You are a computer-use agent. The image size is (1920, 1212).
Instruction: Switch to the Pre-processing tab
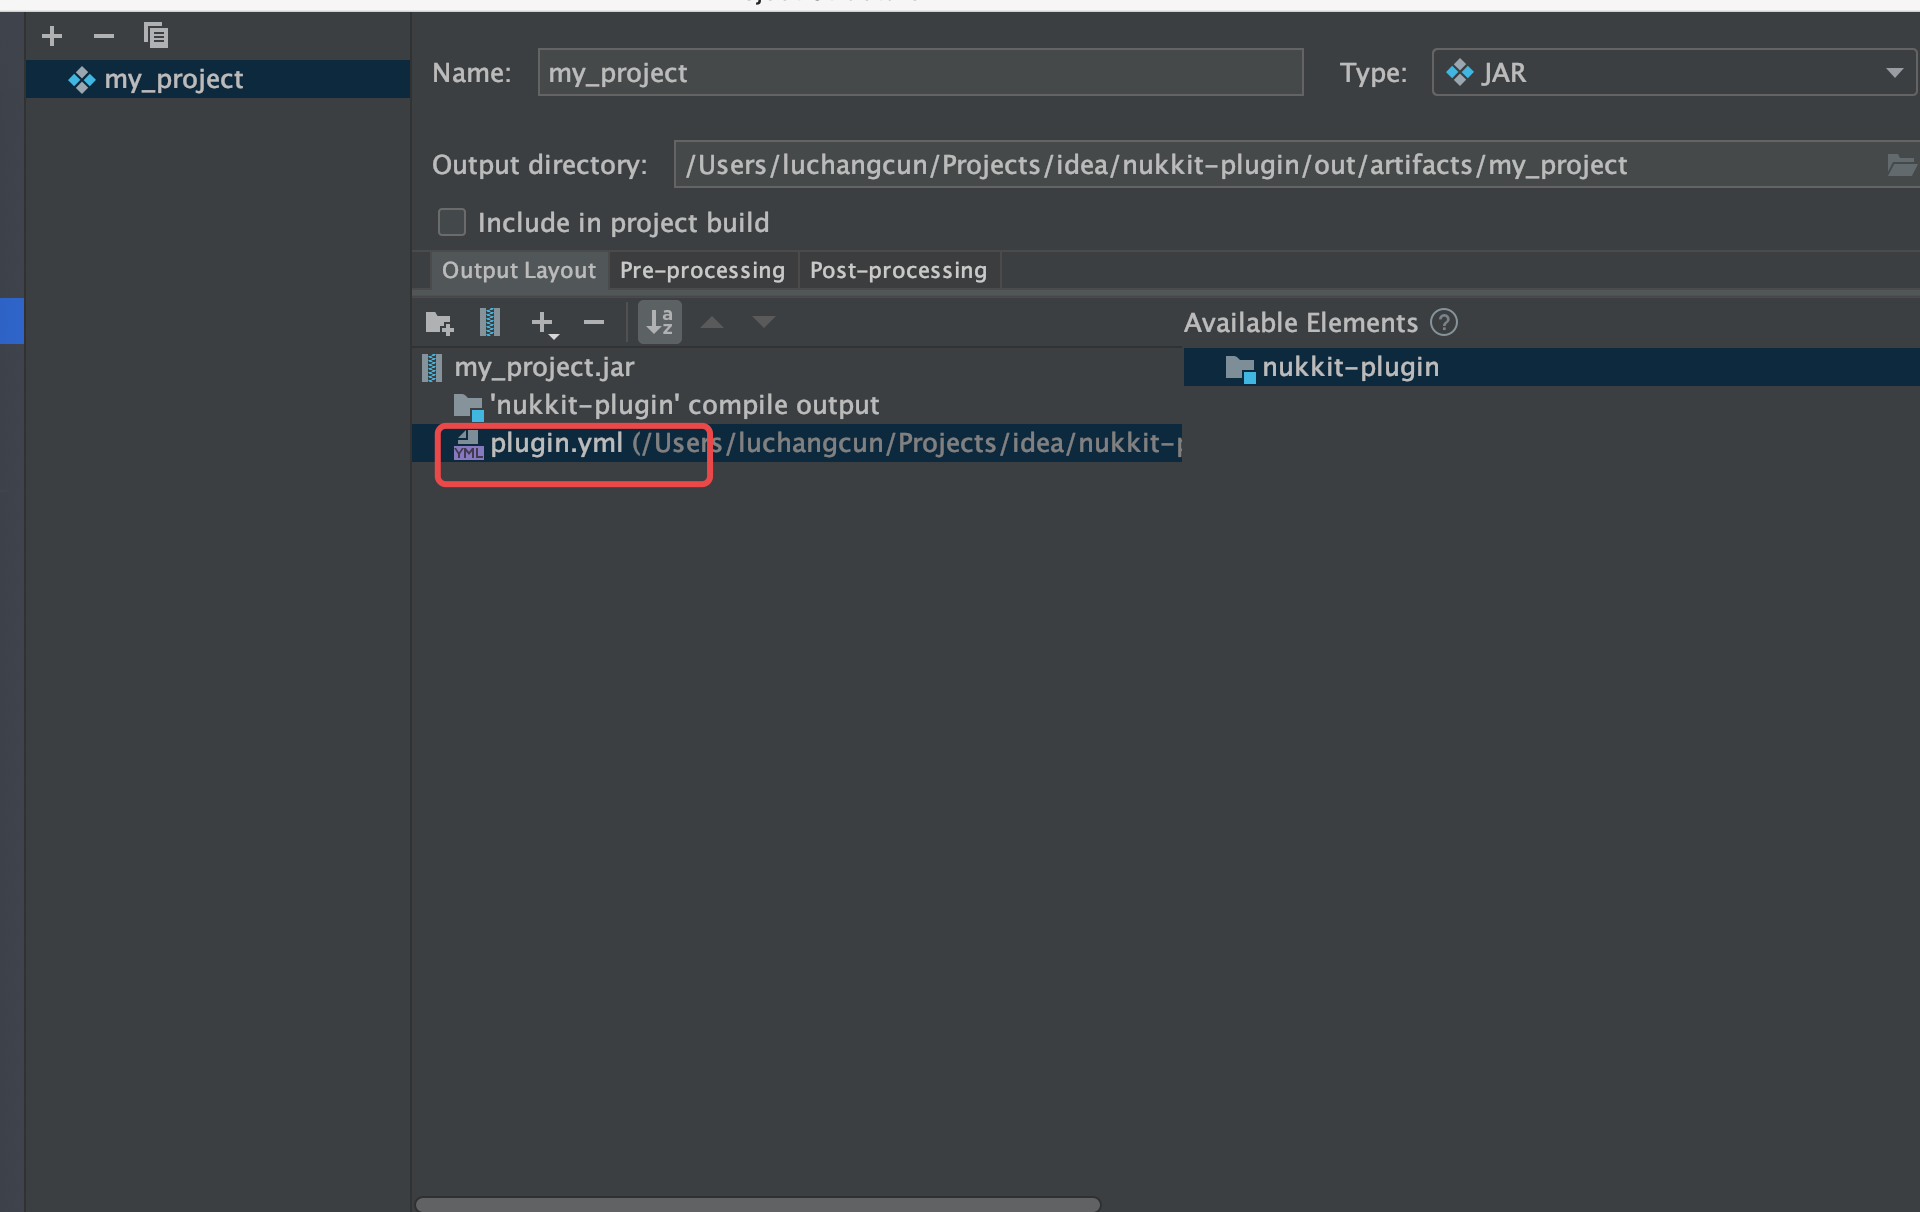(702, 271)
